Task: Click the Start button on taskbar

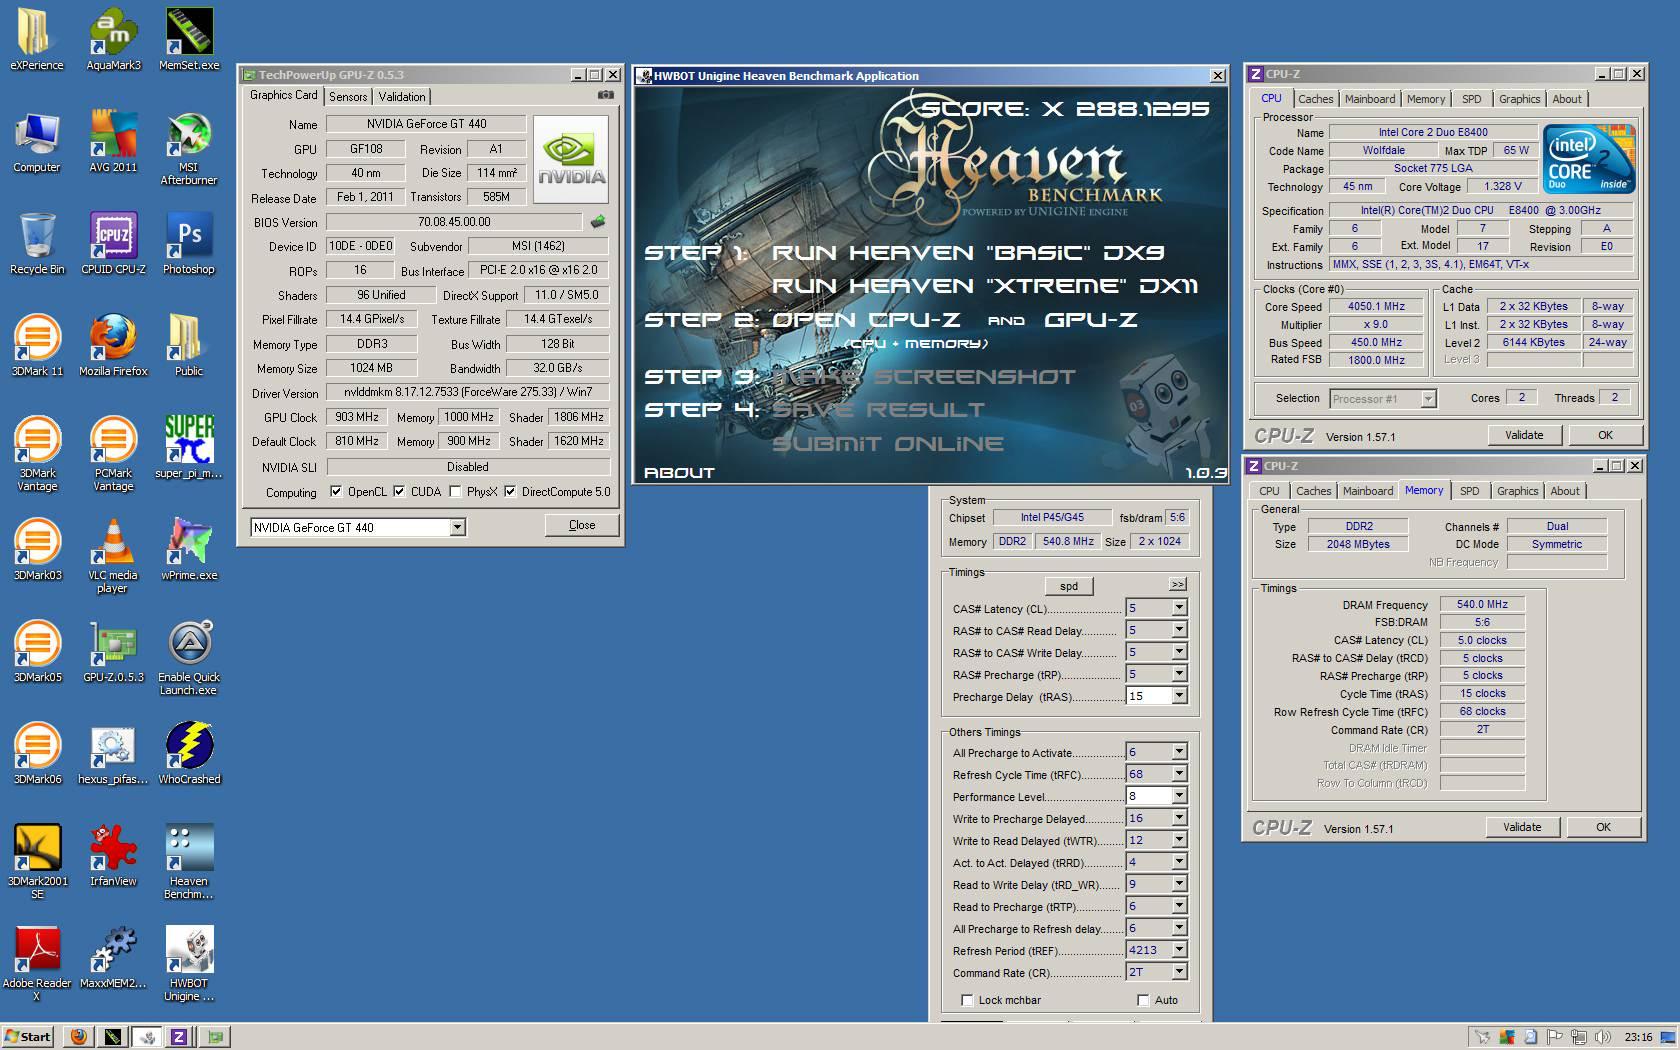Action: click(x=28, y=1036)
